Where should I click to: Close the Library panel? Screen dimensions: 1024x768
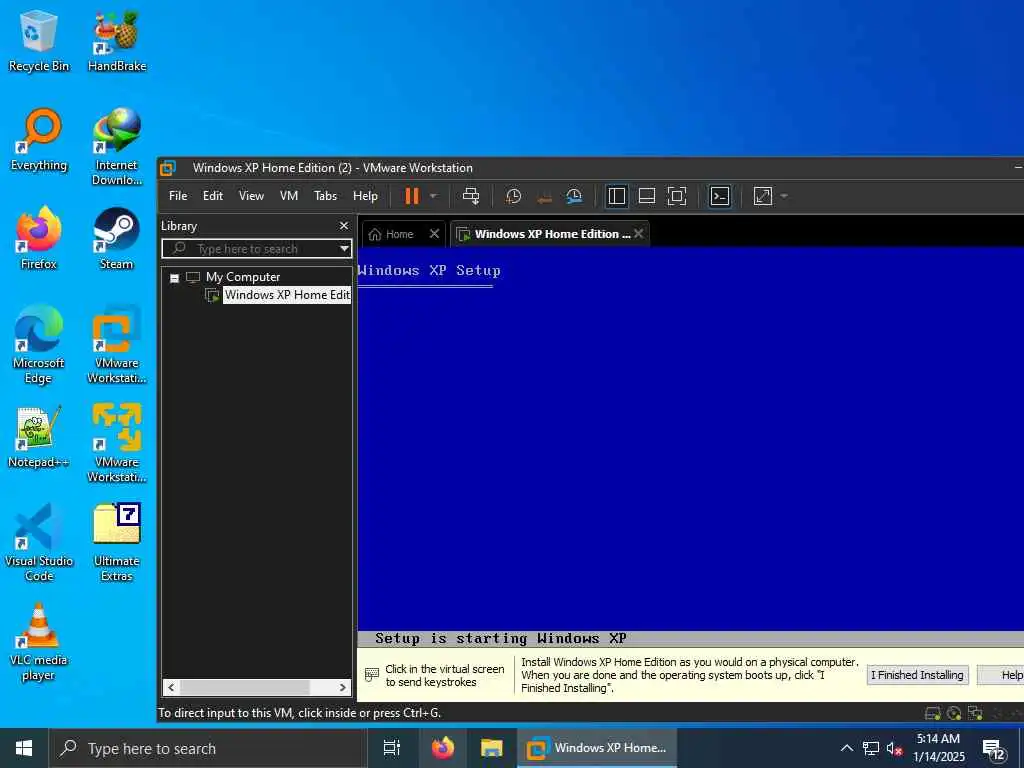point(344,225)
